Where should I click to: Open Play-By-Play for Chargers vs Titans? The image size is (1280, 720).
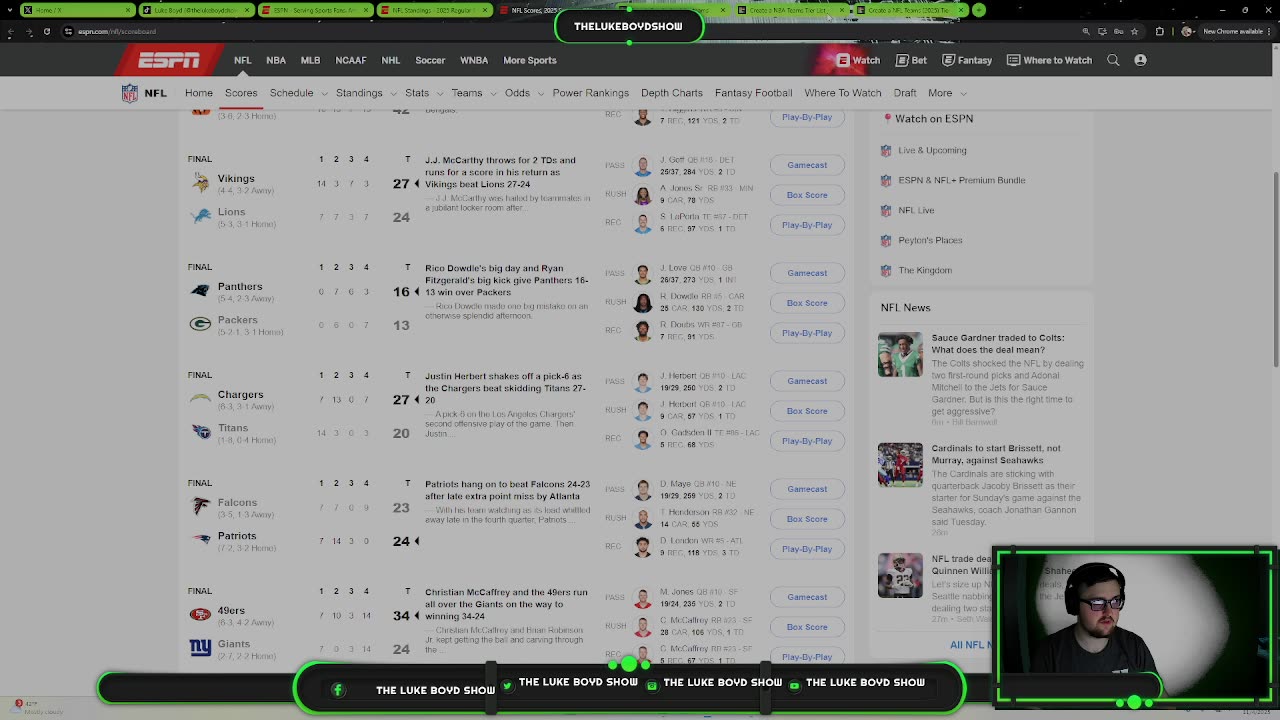pos(807,441)
